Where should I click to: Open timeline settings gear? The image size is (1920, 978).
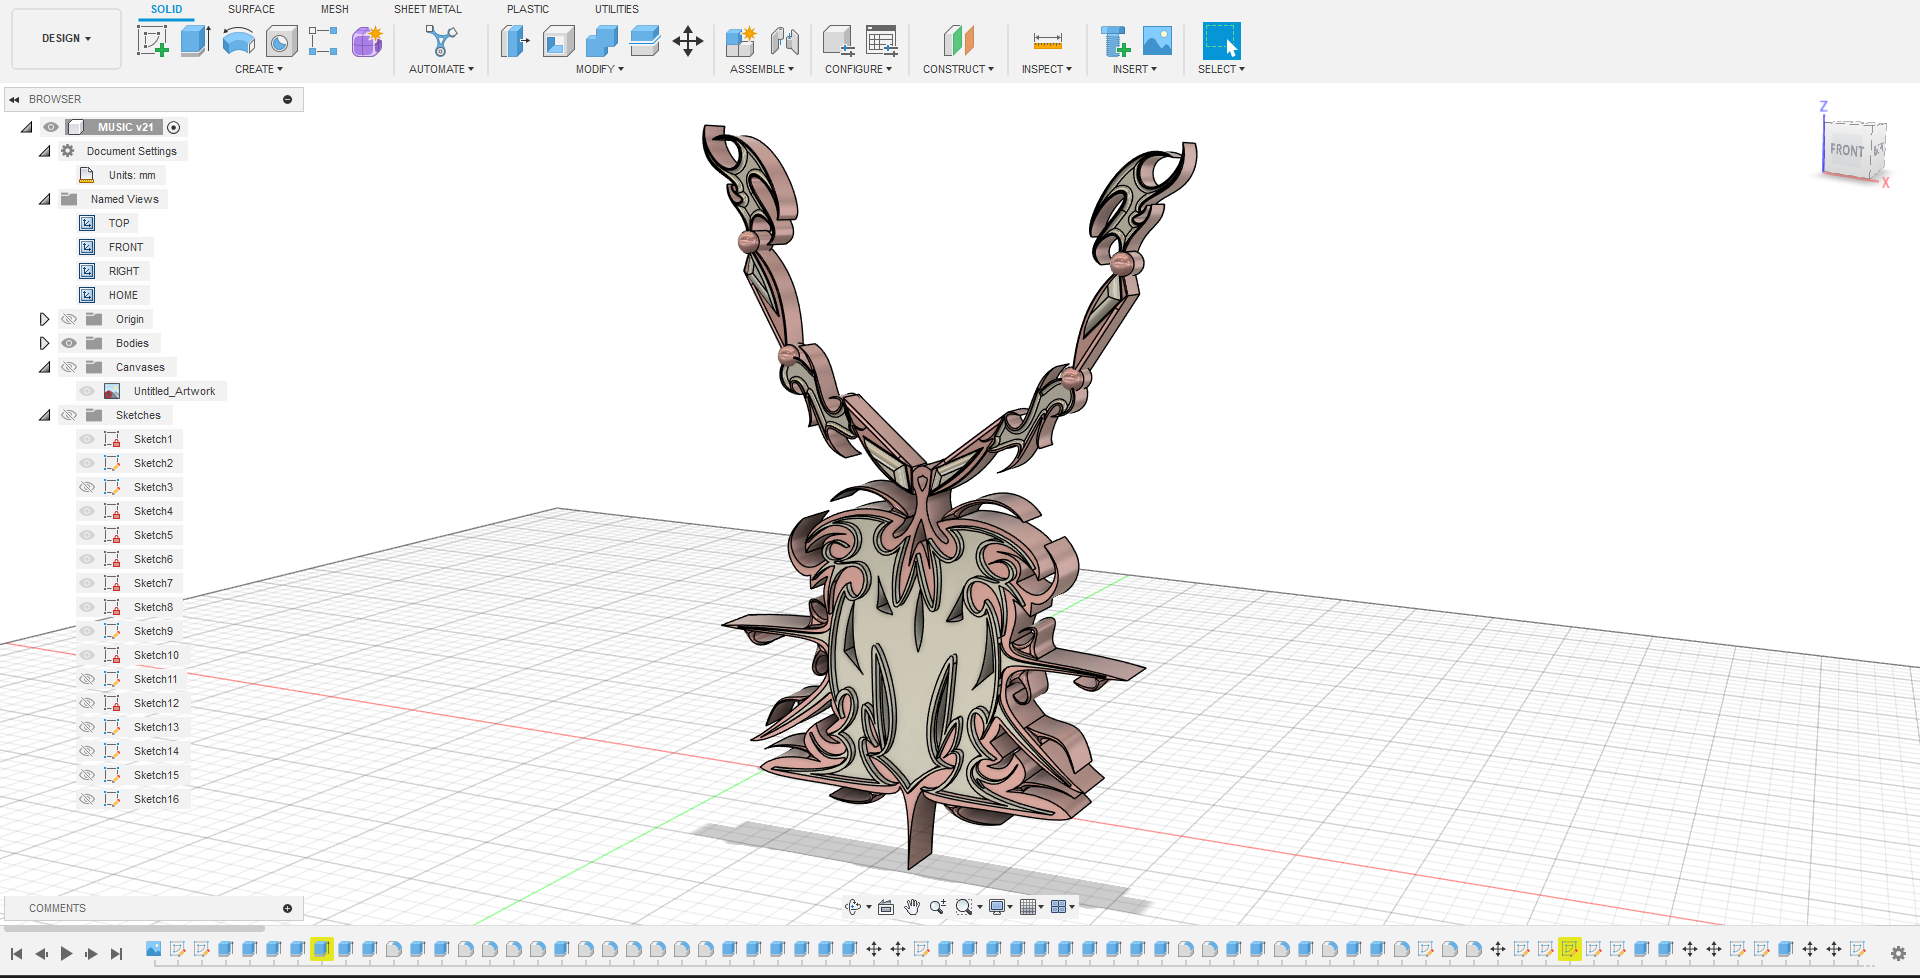pos(1898,953)
